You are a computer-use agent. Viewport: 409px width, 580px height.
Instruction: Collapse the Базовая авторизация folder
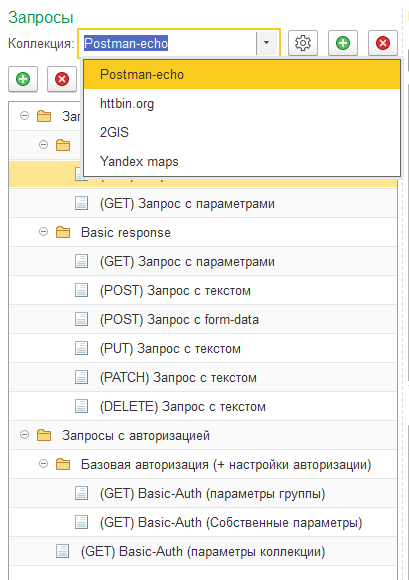tap(43, 464)
